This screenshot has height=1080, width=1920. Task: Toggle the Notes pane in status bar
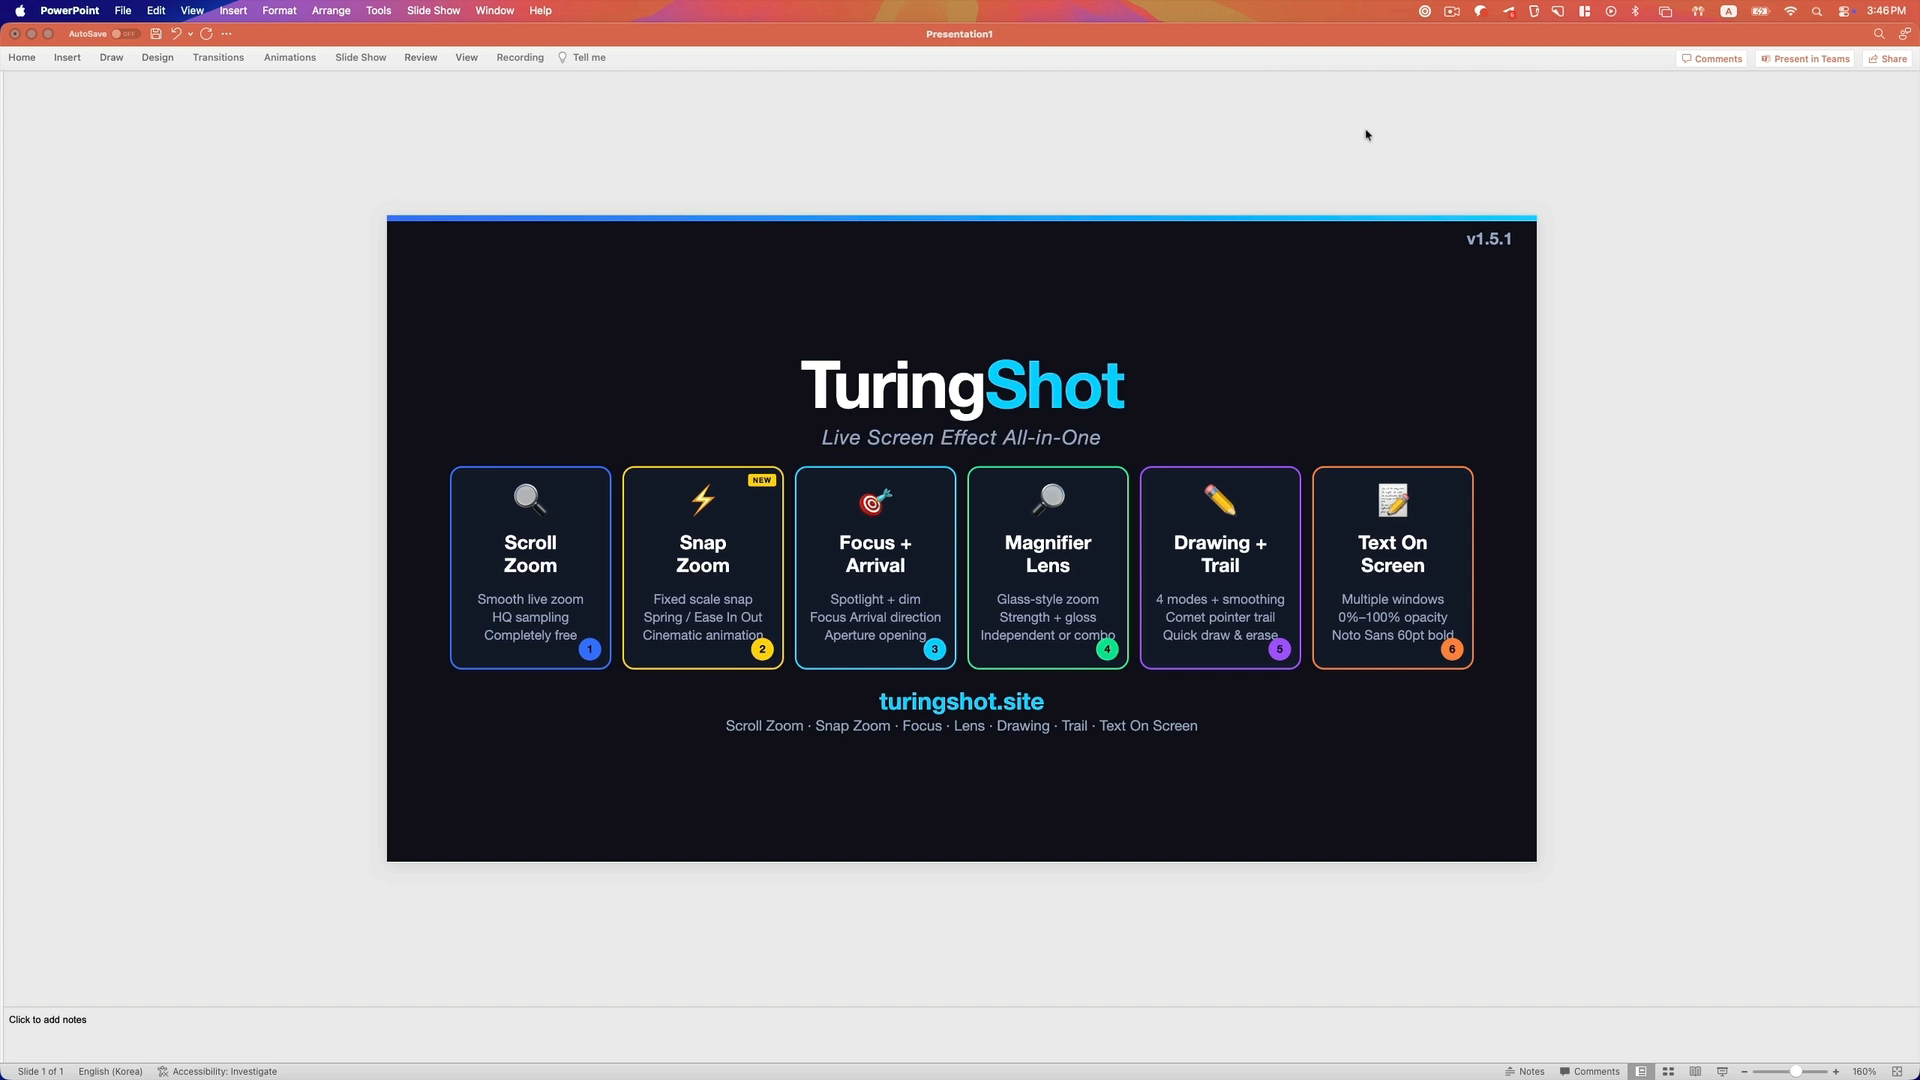[1525, 1071]
